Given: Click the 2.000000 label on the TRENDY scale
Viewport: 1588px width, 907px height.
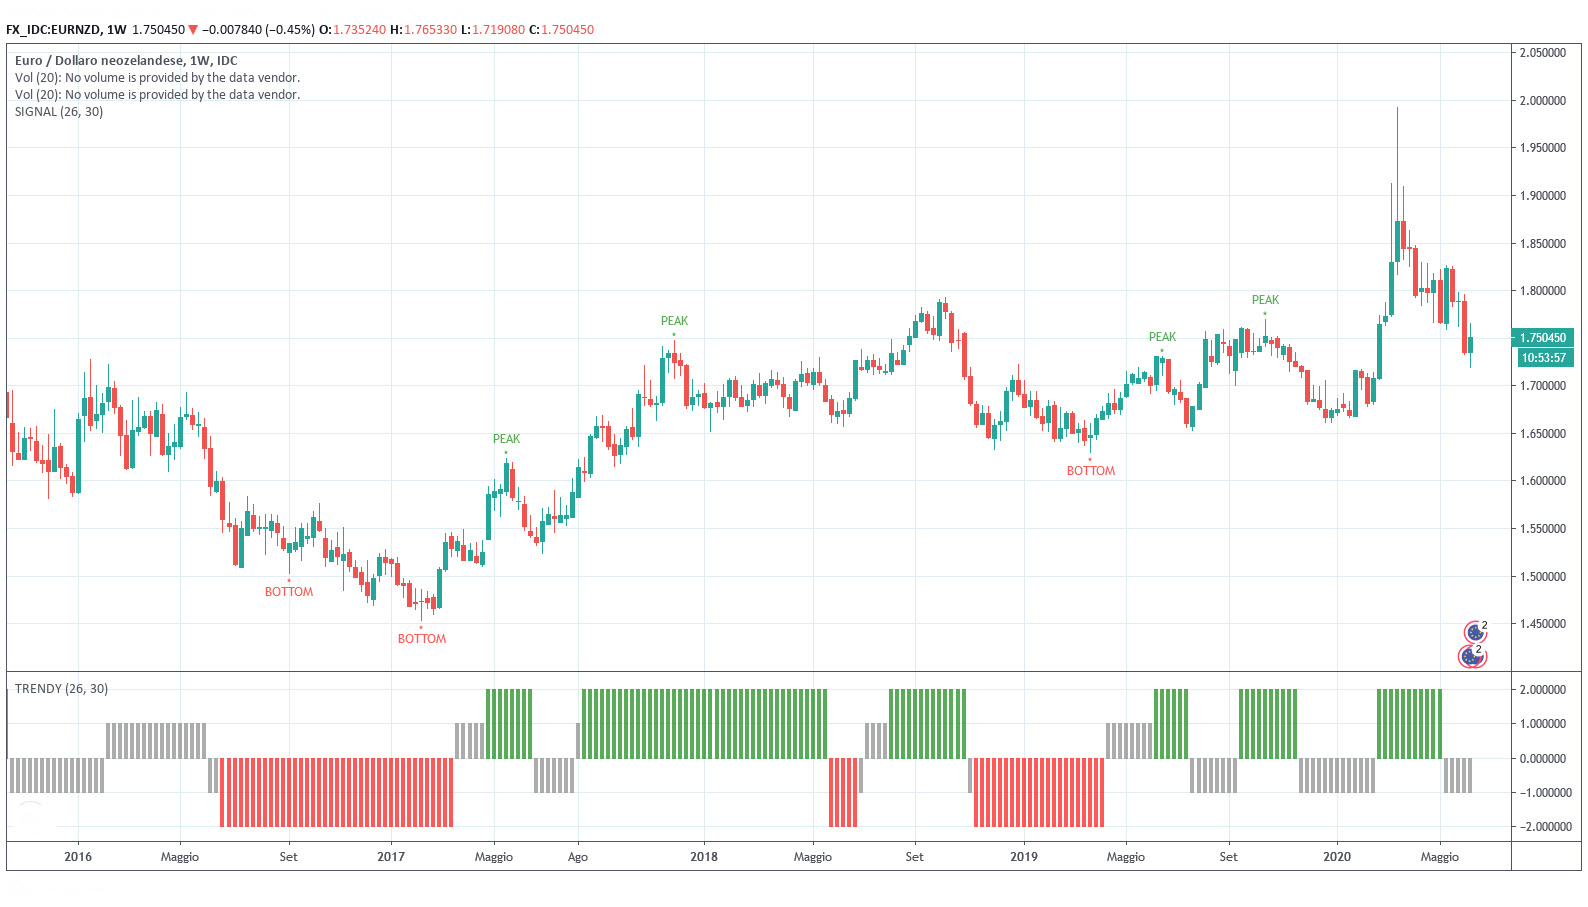Looking at the screenshot, I should [x=1543, y=690].
